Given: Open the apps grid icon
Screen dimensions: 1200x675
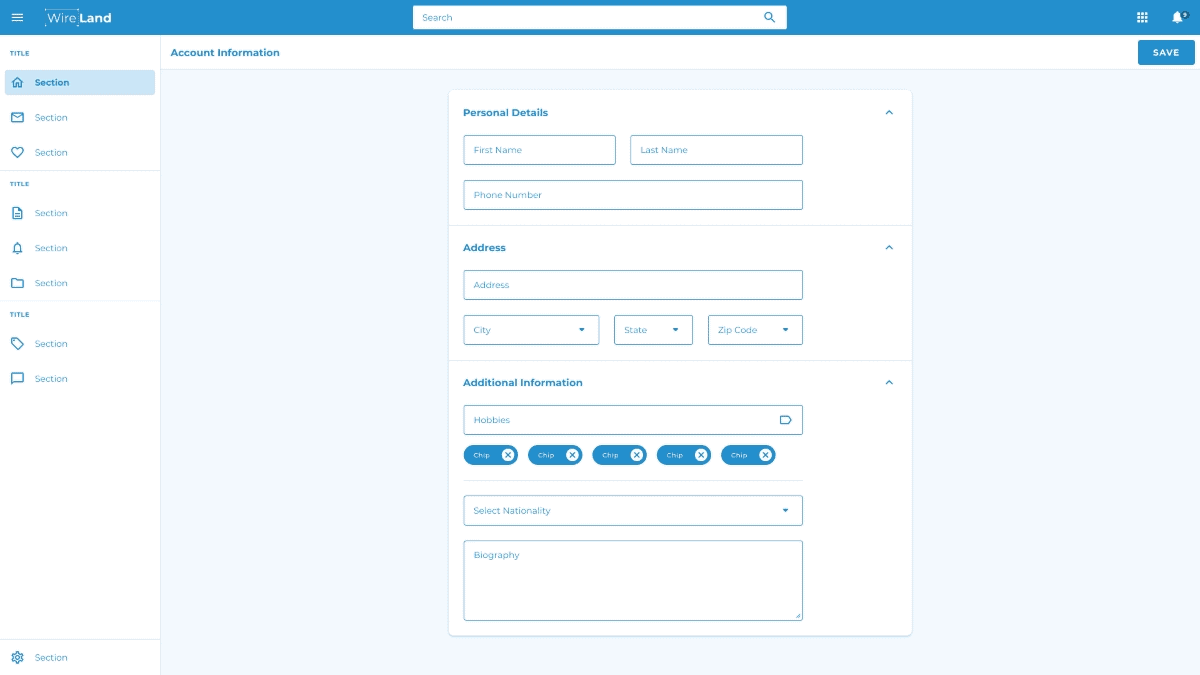Looking at the screenshot, I should 1142,17.
